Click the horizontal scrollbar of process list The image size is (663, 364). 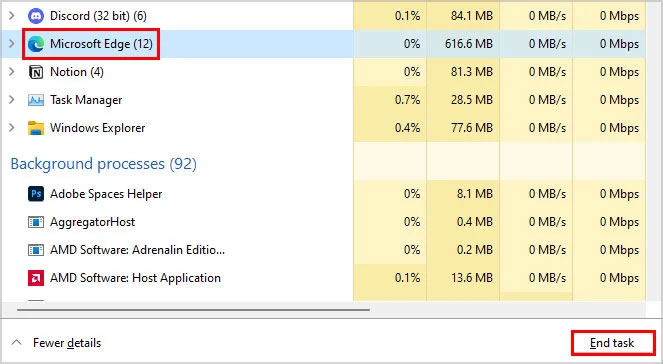point(193,309)
